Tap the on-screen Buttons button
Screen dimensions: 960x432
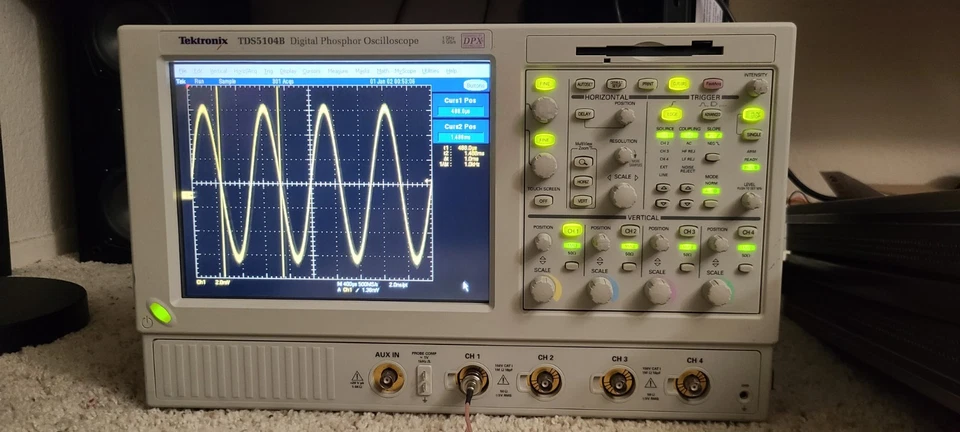click(475, 85)
